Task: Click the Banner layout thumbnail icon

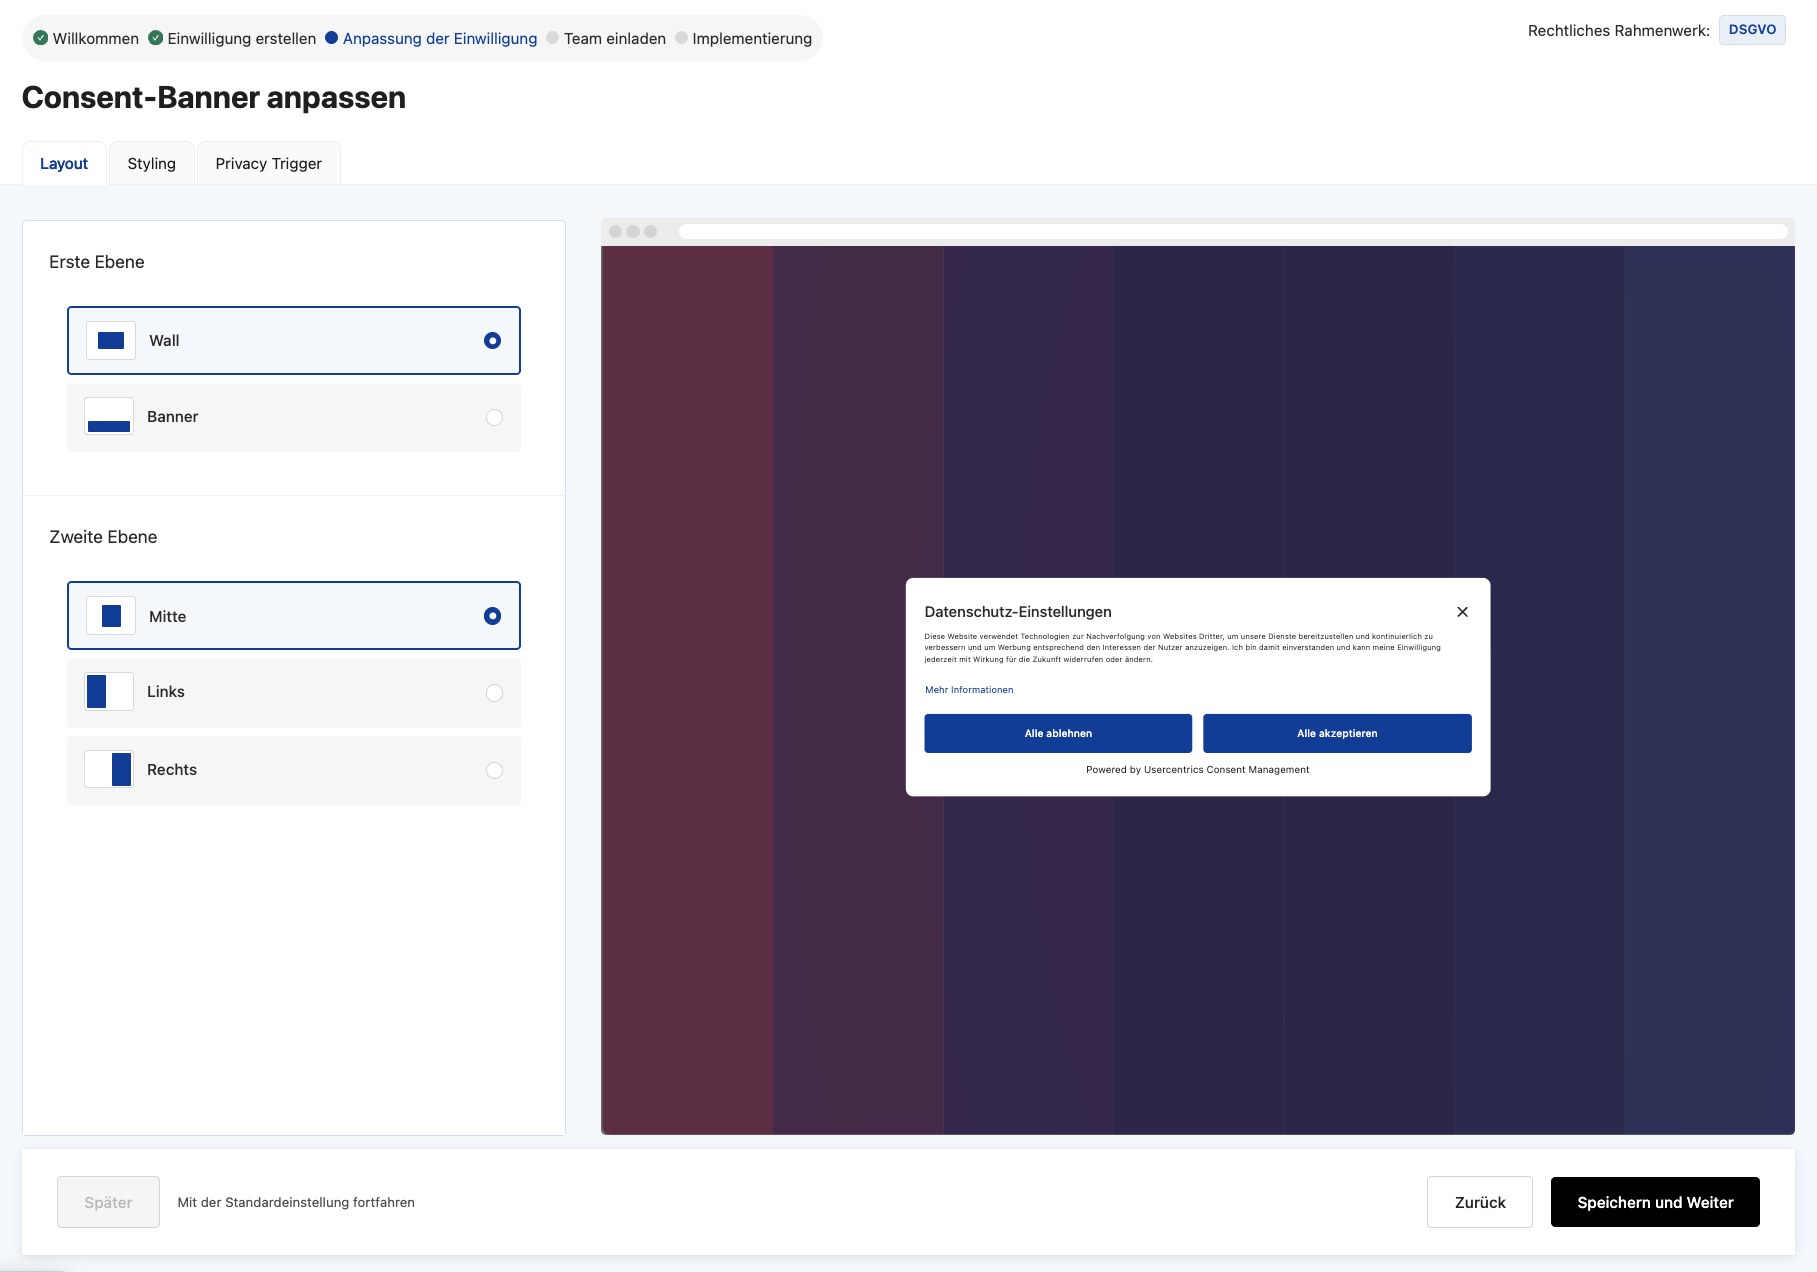Action: [109, 417]
